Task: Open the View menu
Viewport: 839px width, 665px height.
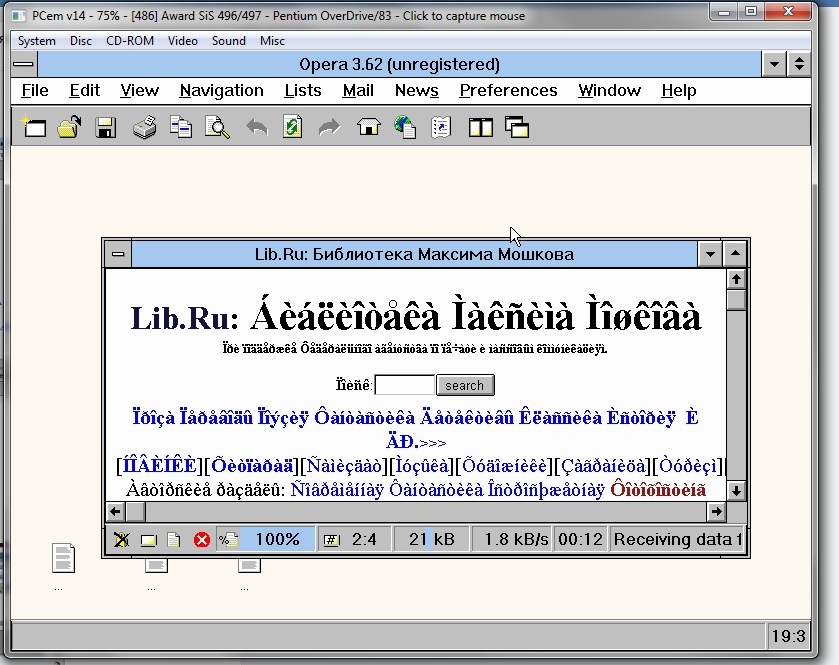Action: click(x=139, y=90)
